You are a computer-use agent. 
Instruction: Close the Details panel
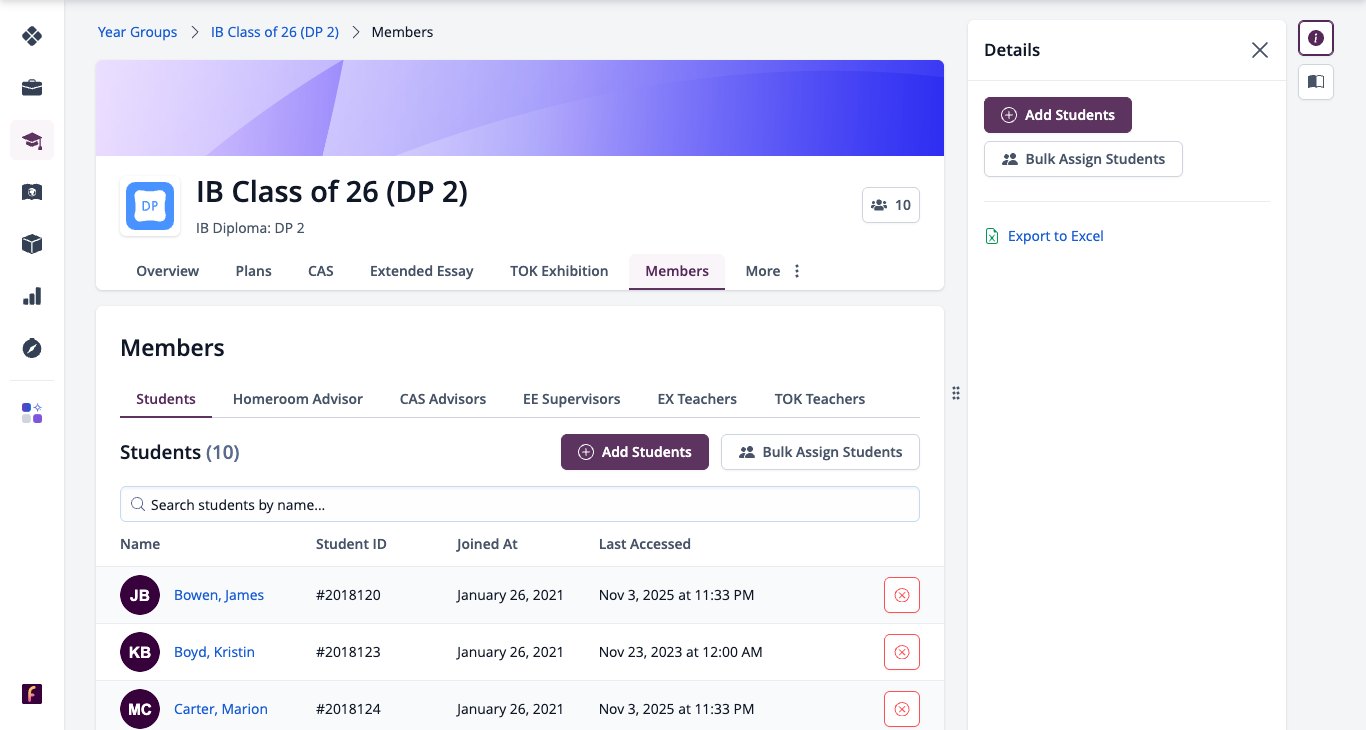tap(1260, 50)
